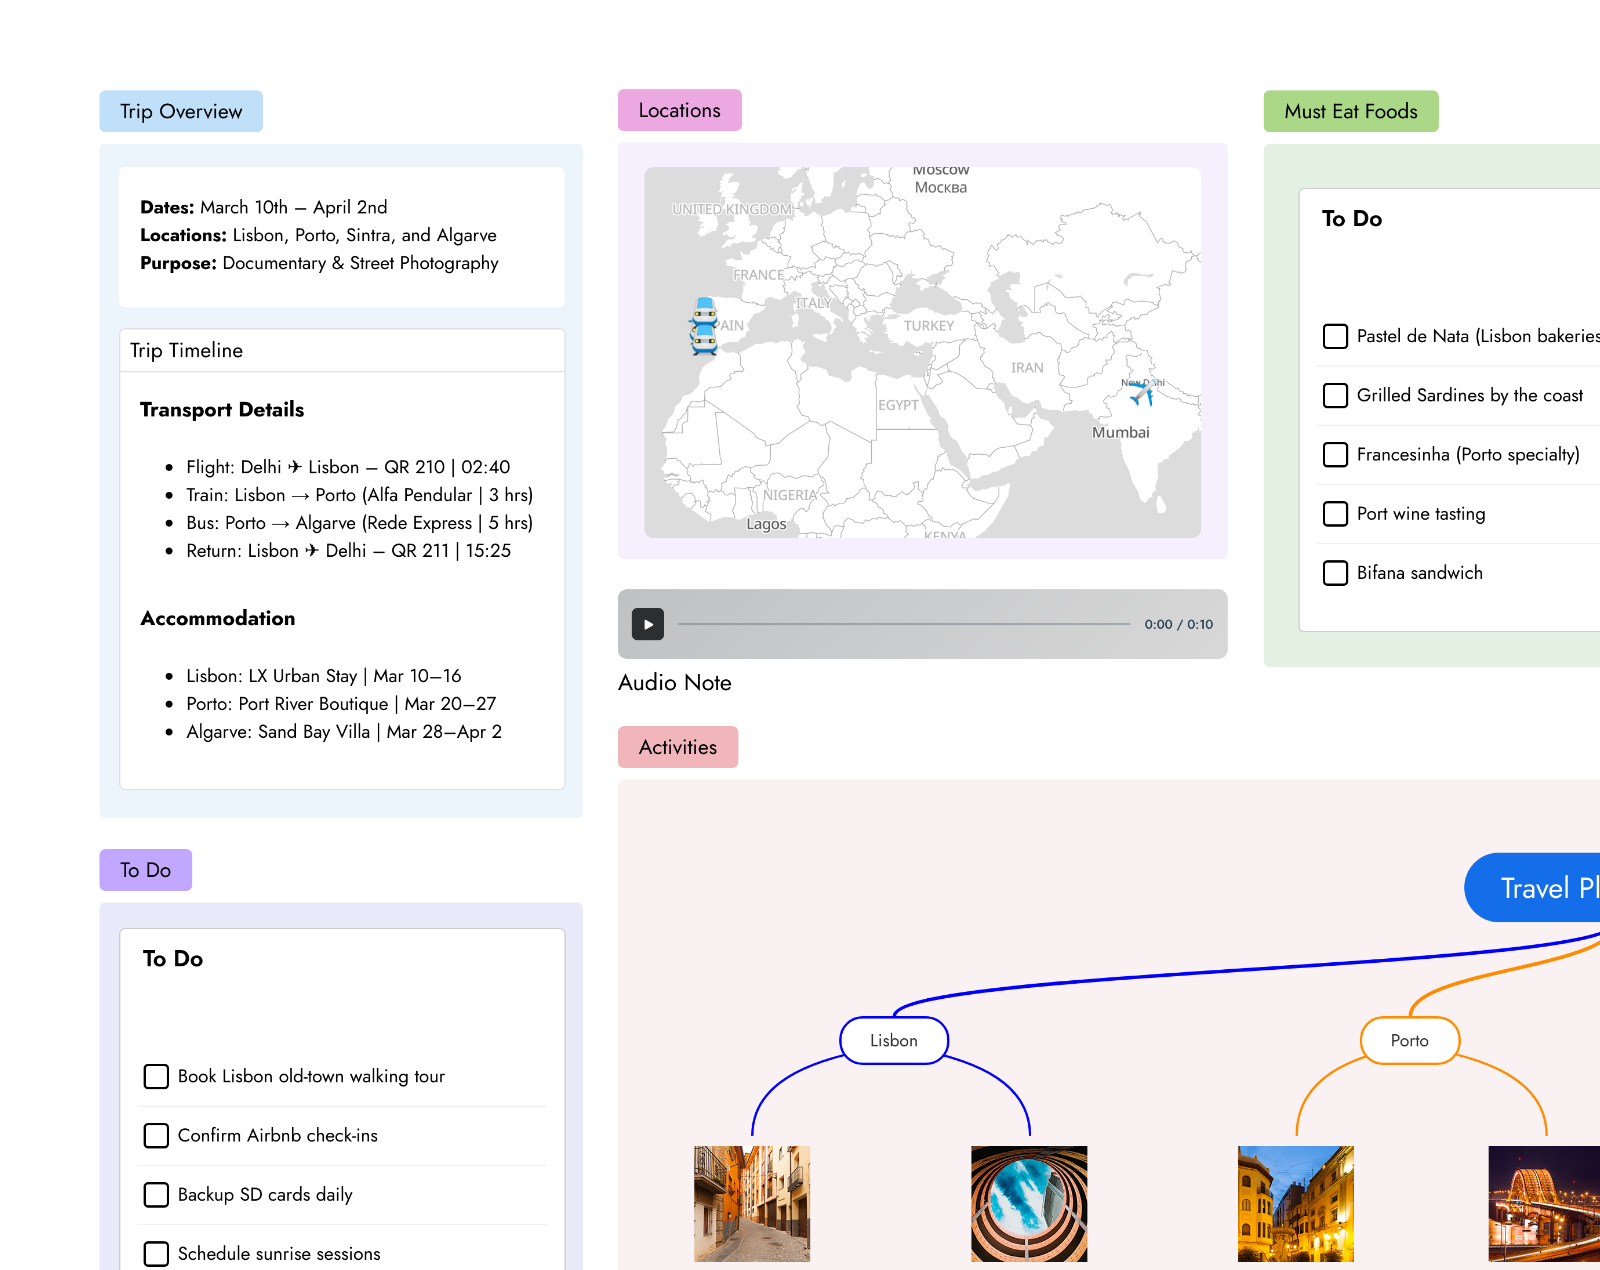Click the airplane marker near New Delhi

pos(1141,393)
